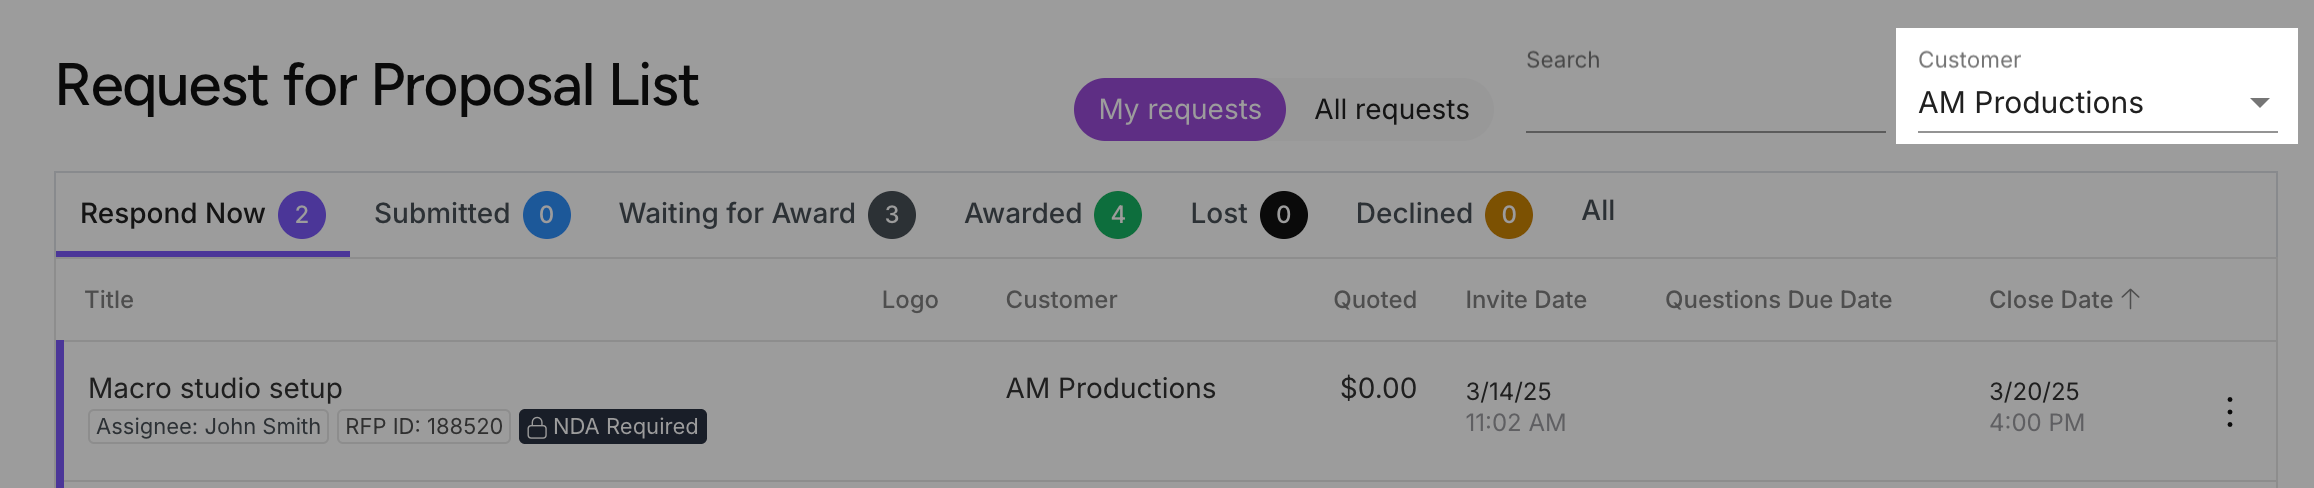Click the Waiting for Award count badge
Viewport: 2314px width, 488px height.
click(892, 214)
